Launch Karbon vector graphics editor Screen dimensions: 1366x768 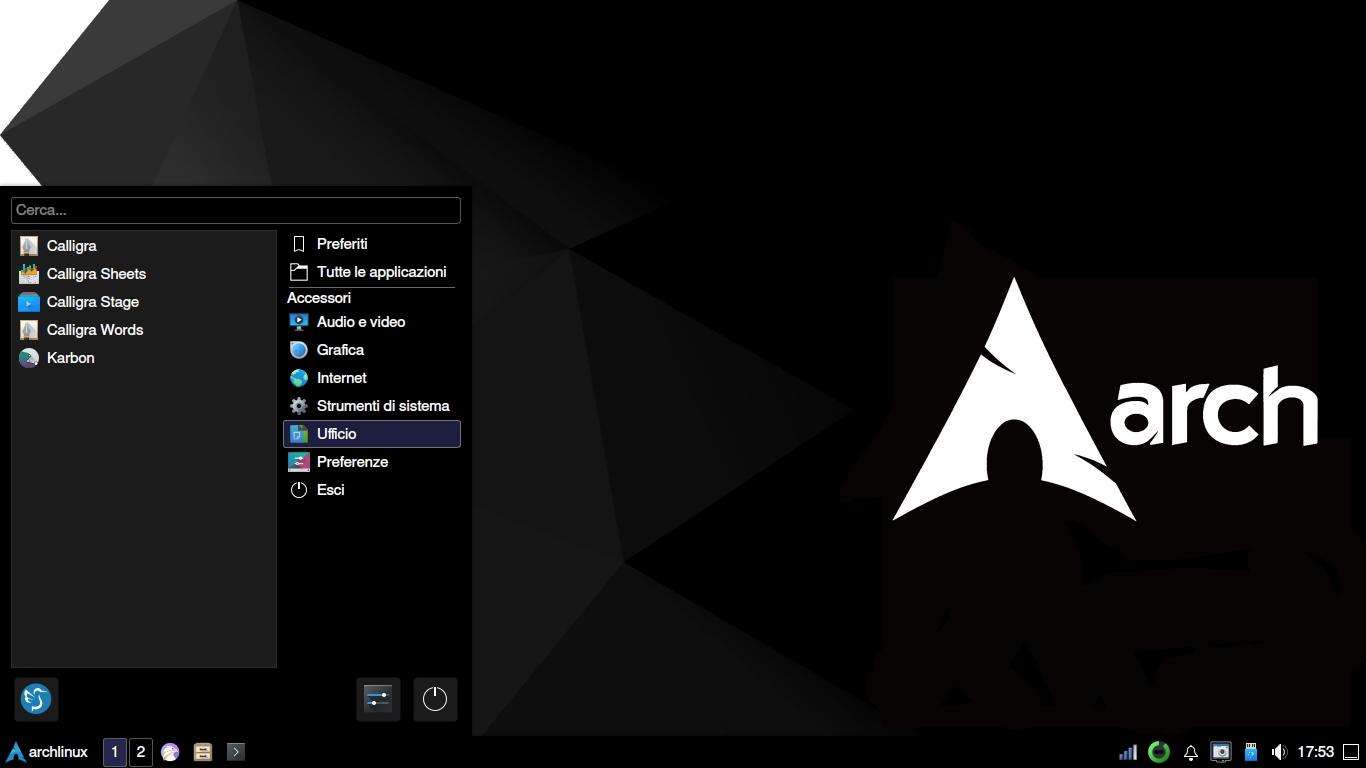click(144, 358)
